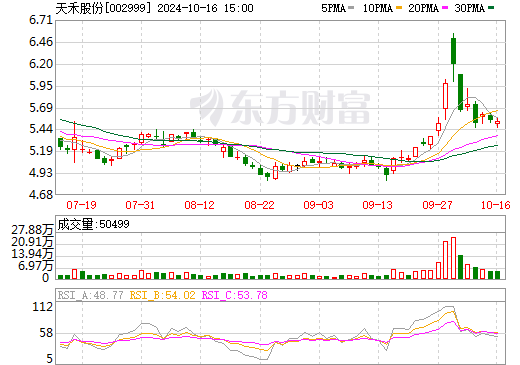520x365 pixels.
Task: Click the 6.71 price axis label
Action: [x=41, y=20]
